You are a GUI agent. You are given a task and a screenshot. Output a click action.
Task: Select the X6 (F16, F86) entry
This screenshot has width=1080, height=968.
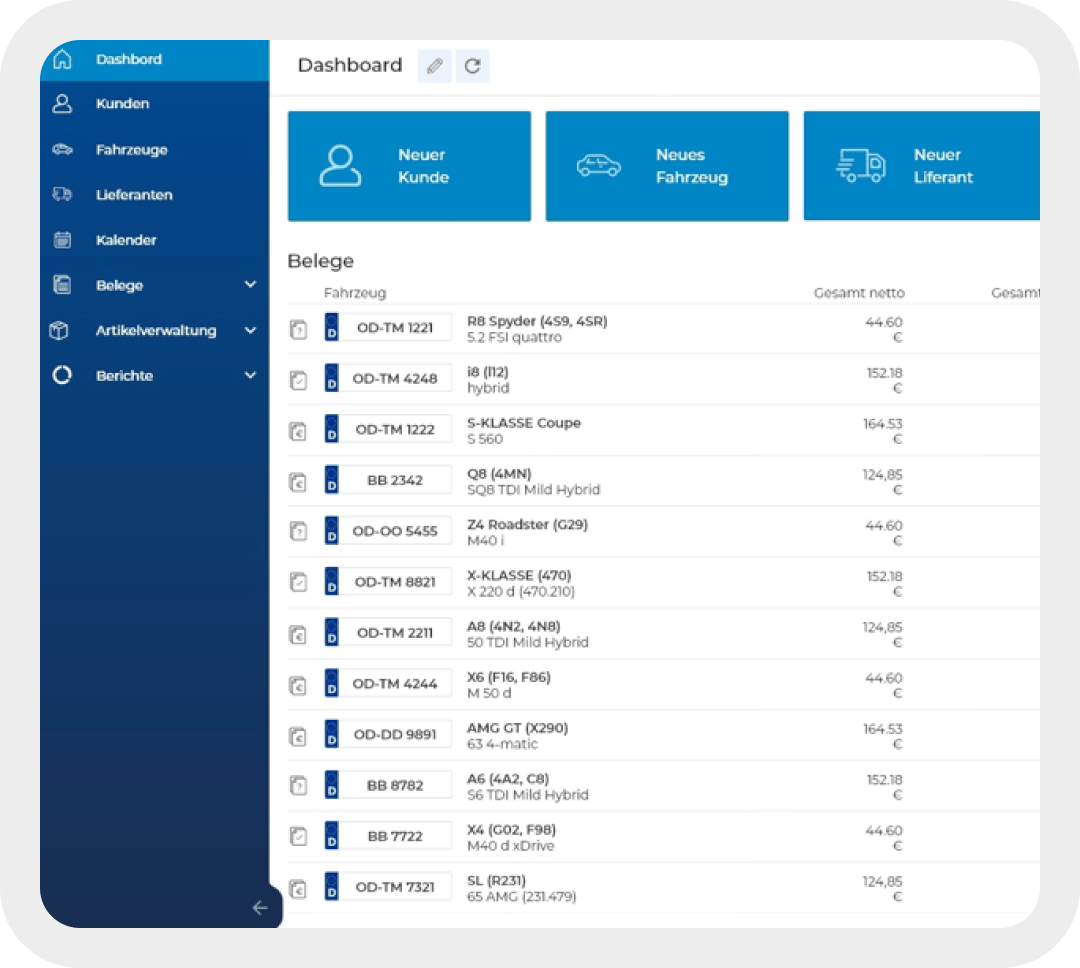pyautogui.click(x=508, y=685)
